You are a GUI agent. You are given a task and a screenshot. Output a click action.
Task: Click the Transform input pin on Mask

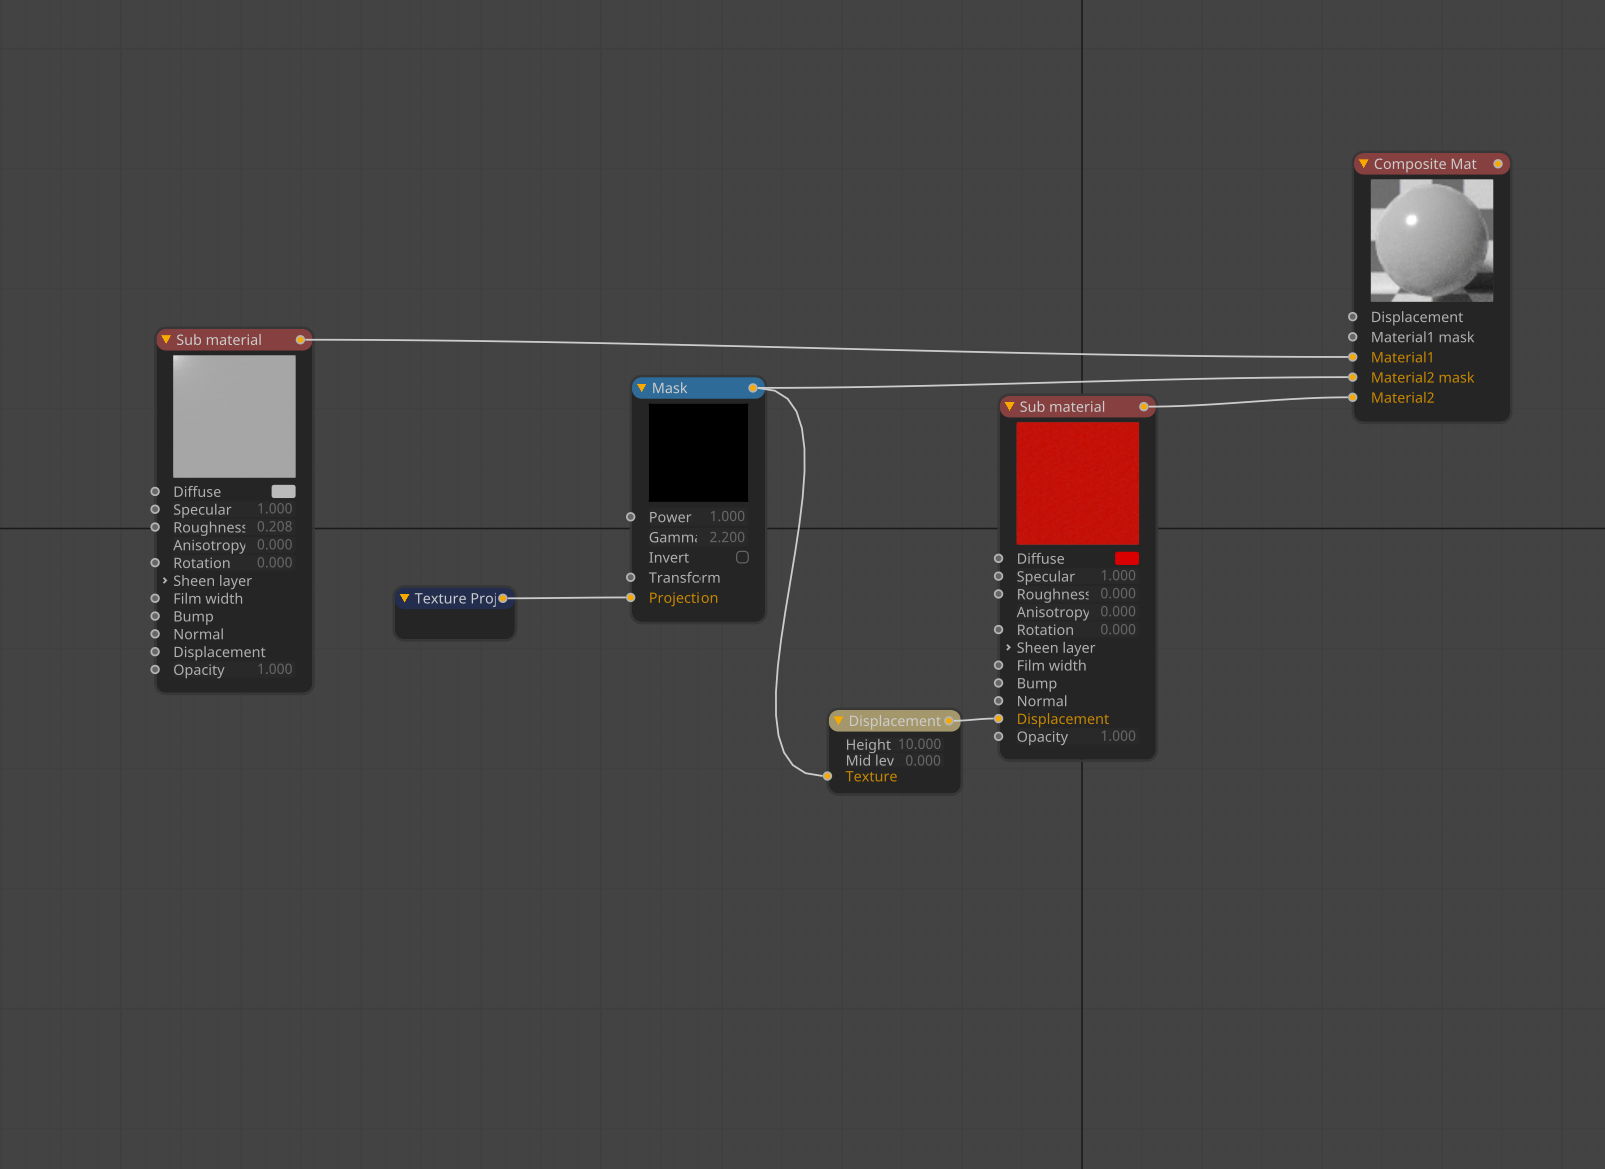(631, 577)
